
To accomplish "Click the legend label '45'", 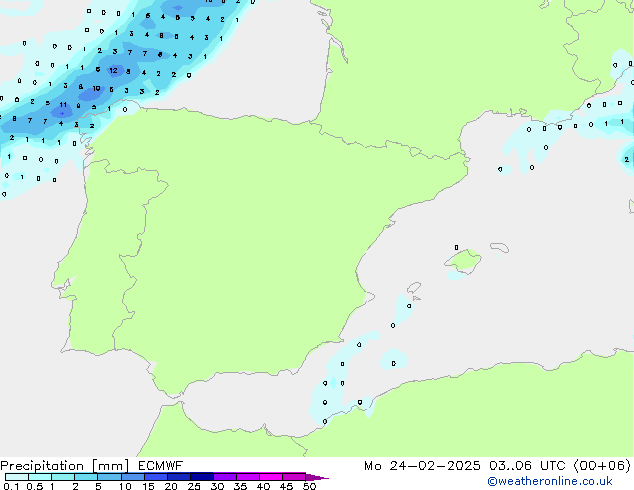I will pyautogui.click(x=286, y=486).
